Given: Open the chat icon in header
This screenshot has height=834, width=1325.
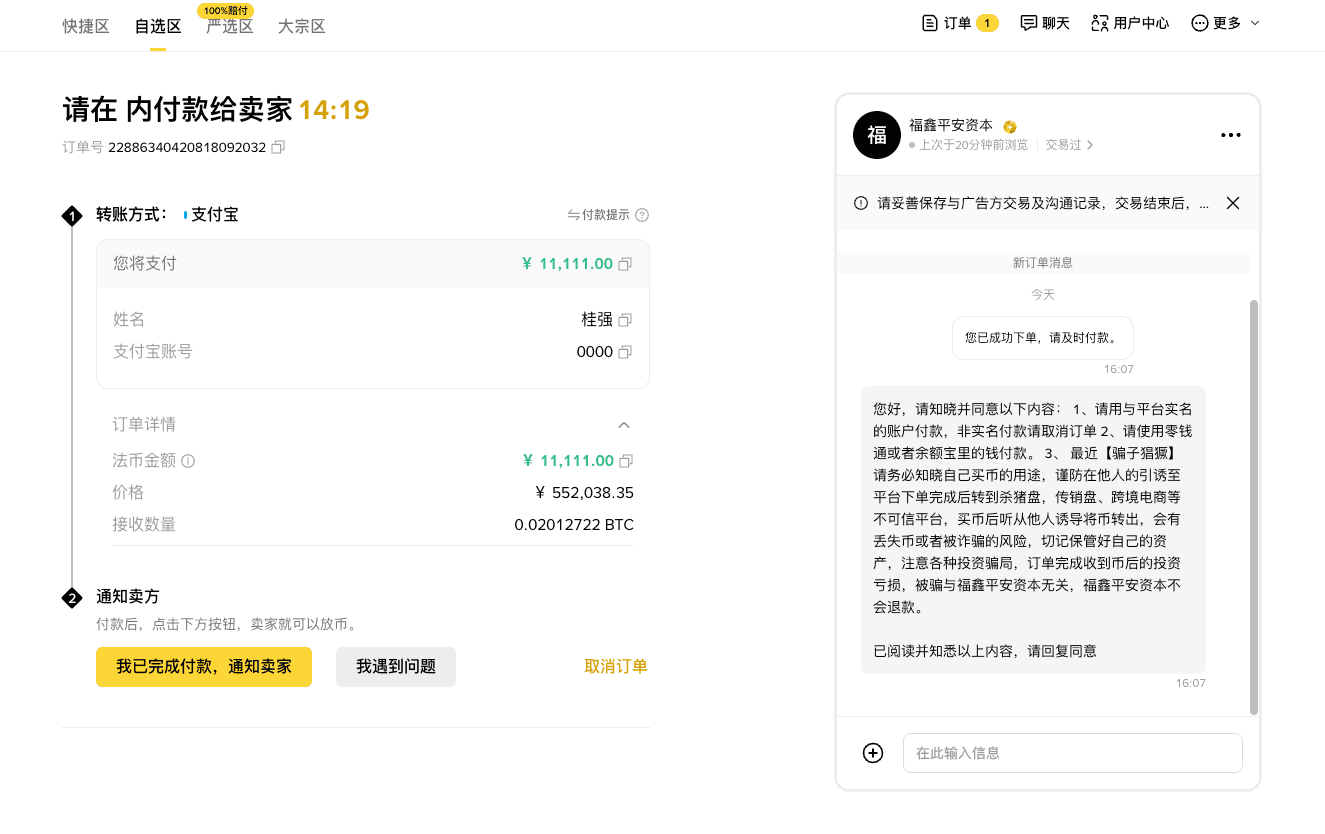Looking at the screenshot, I should (x=1028, y=23).
